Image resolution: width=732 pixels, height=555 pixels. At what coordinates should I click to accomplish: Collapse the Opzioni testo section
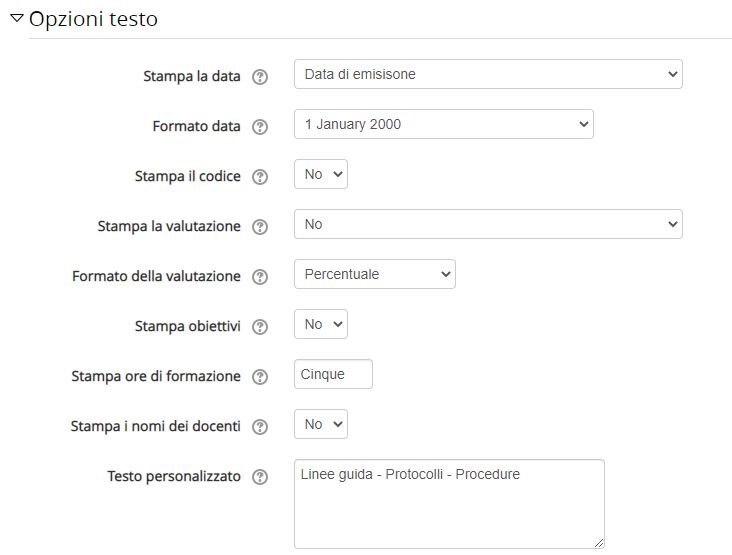click(x=17, y=19)
